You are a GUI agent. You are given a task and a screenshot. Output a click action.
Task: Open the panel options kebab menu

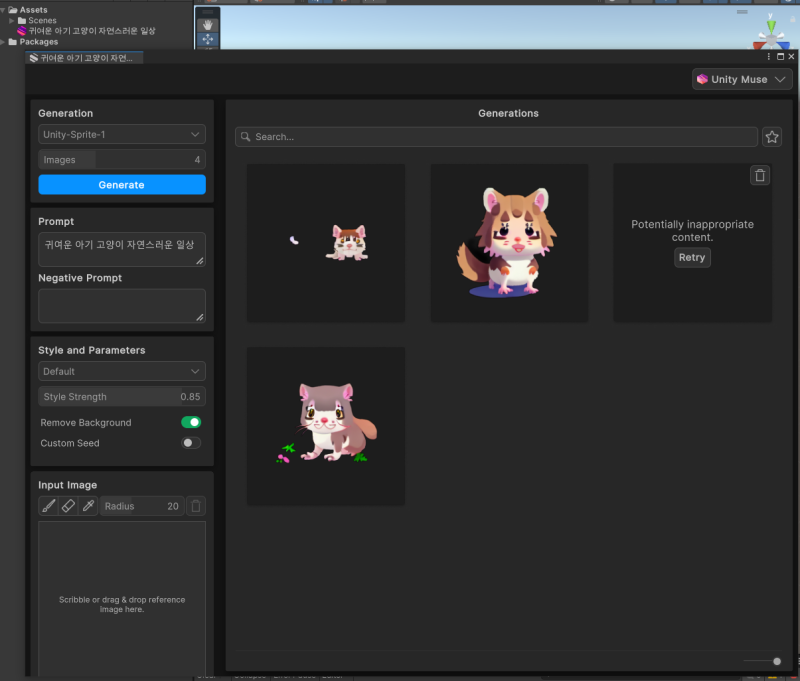768,57
